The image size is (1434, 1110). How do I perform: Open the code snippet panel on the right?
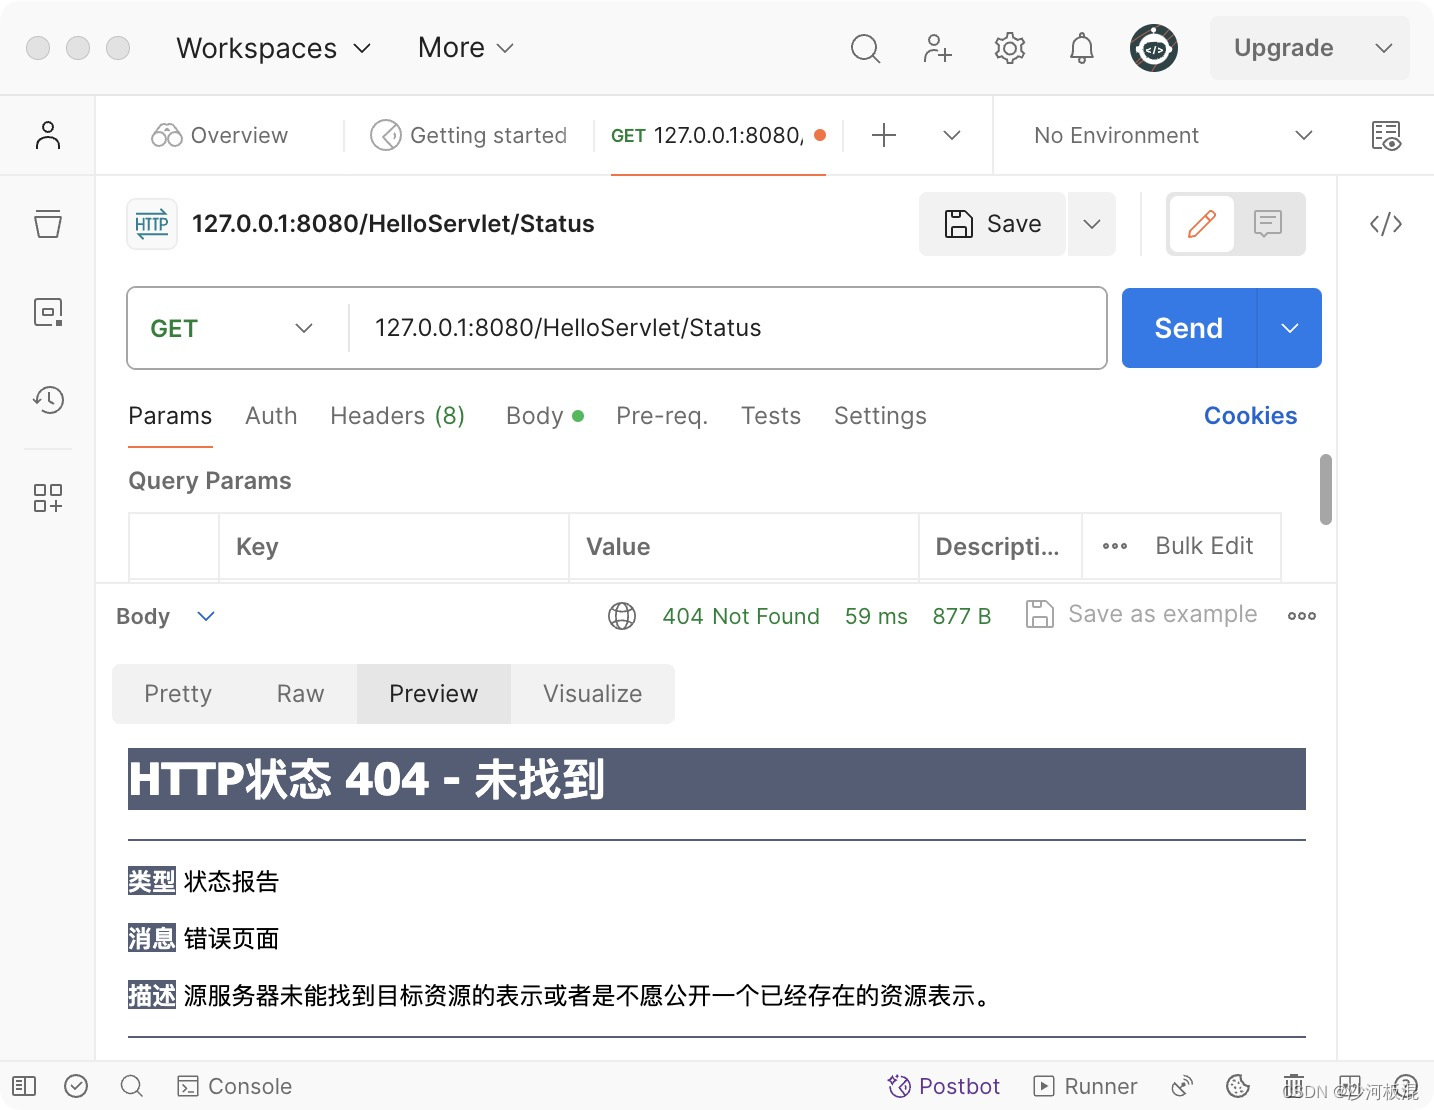click(1385, 224)
